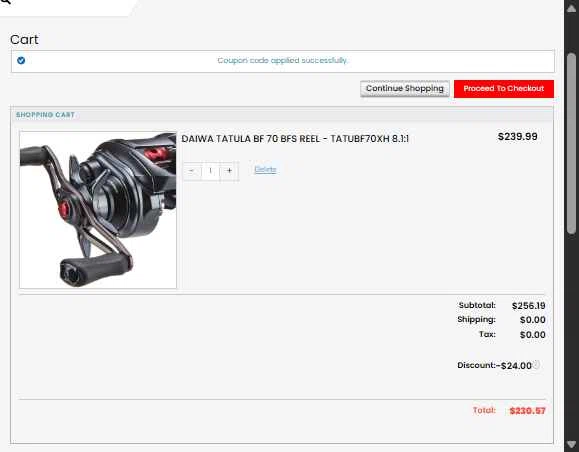Image resolution: width=579 pixels, height=452 pixels.
Task: Click Proceed To Checkout button
Action: tap(504, 89)
